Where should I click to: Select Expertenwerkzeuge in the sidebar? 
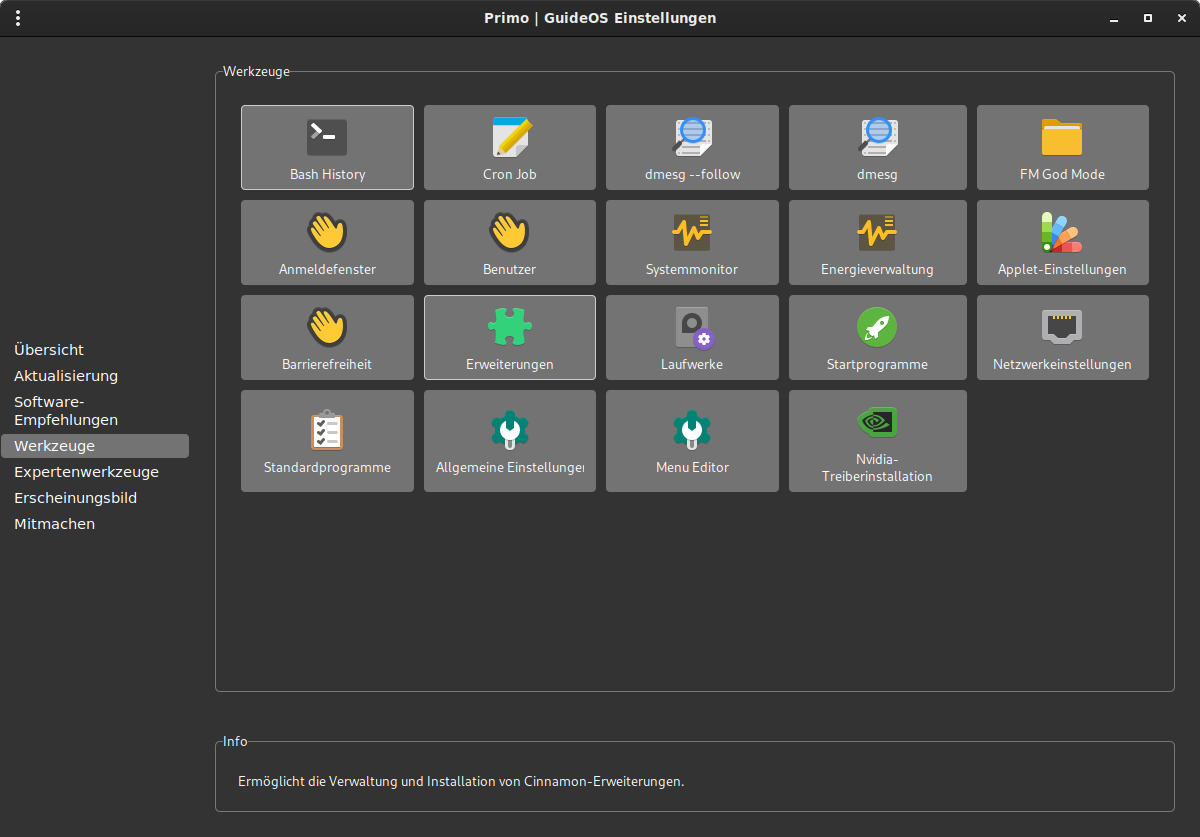tap(86, 472)
